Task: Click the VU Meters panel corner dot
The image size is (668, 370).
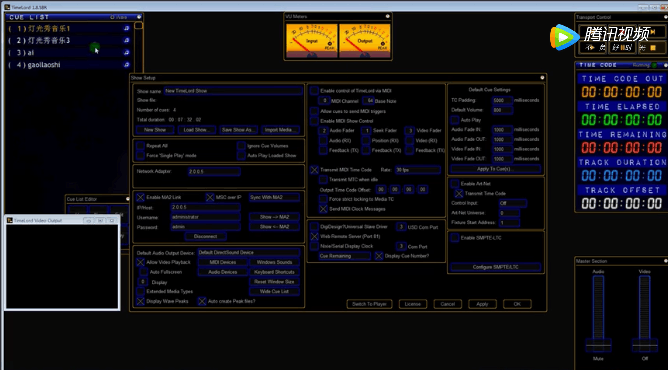Action: point(387,16)
